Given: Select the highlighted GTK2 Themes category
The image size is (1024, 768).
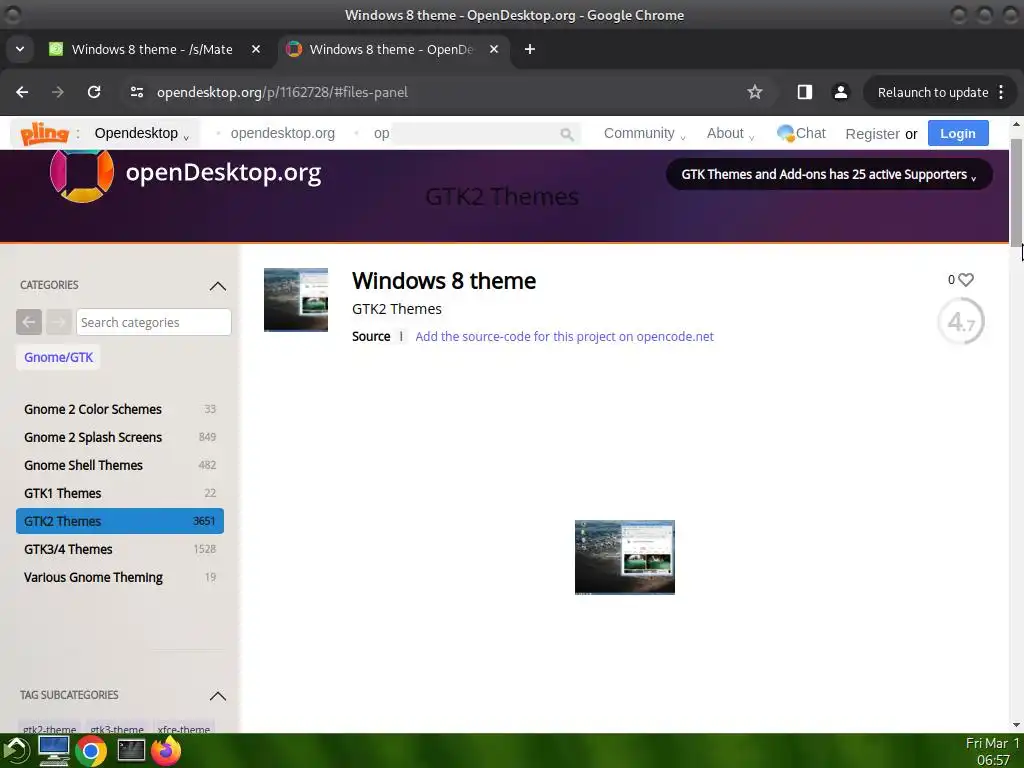Looking at the screenshot, I should click(120, 521).
